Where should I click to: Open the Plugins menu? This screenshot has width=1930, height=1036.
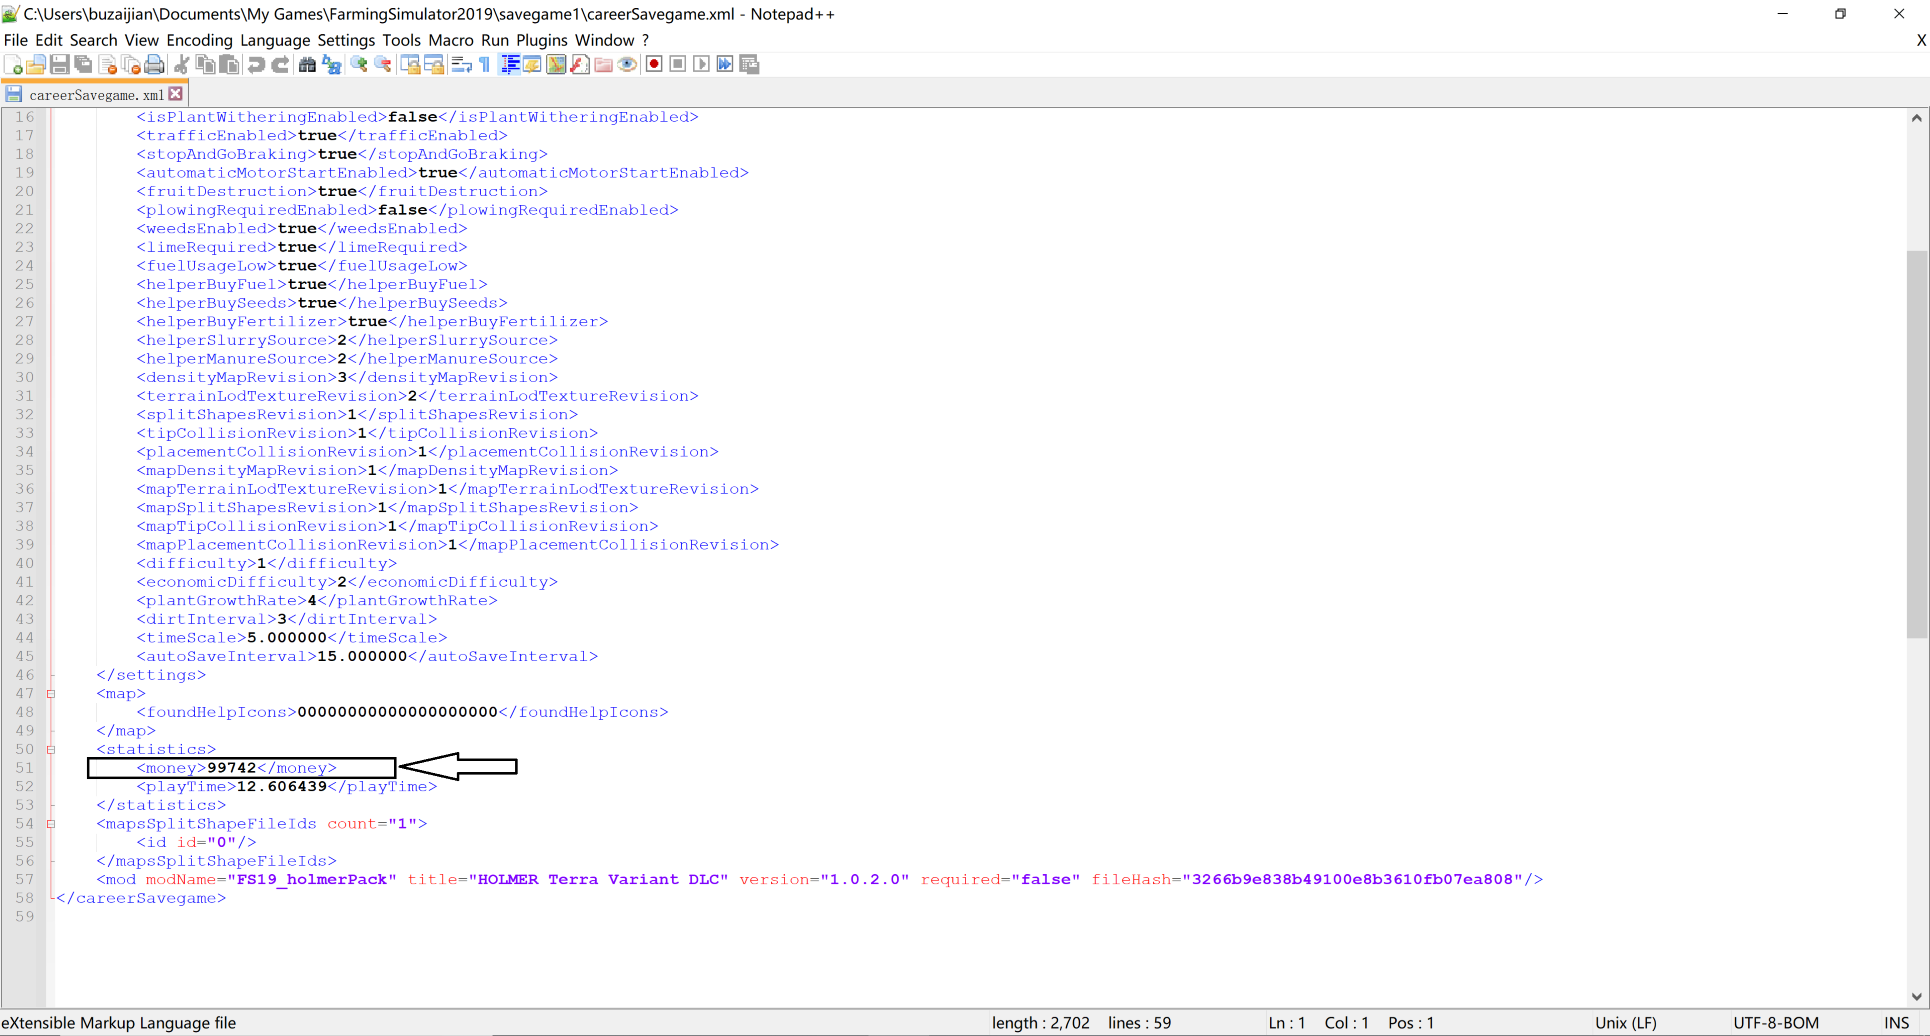542,40
